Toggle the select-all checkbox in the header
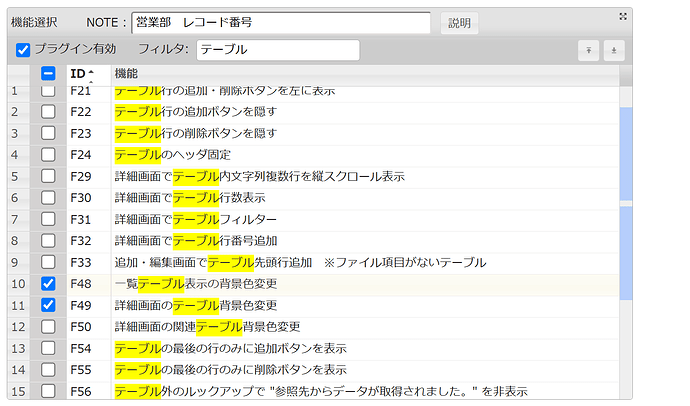This screenshot has height=406, width=690. tap(48, 74)
